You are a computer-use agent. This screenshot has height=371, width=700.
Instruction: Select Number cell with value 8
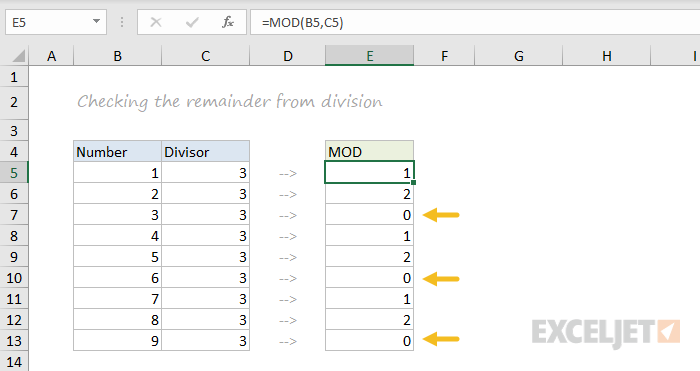[x=117, y=320]
